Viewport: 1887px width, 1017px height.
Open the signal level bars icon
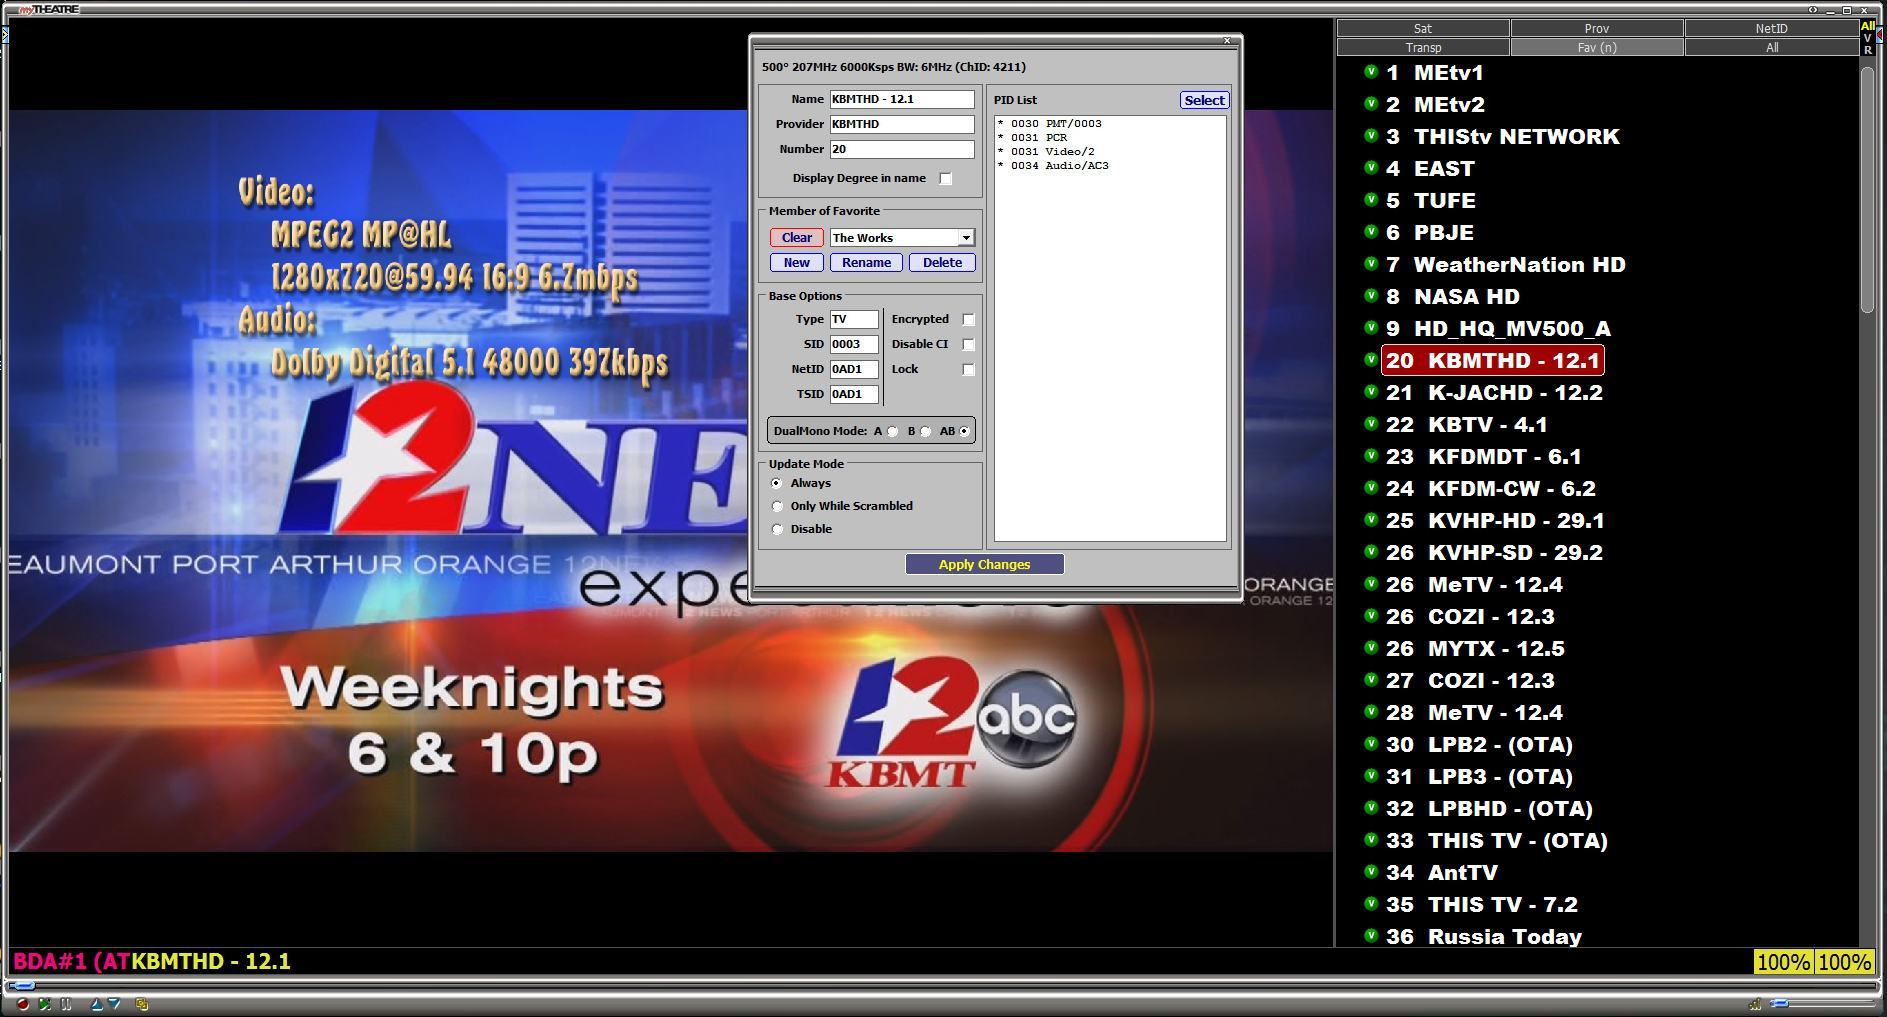click(1754, 1003)
